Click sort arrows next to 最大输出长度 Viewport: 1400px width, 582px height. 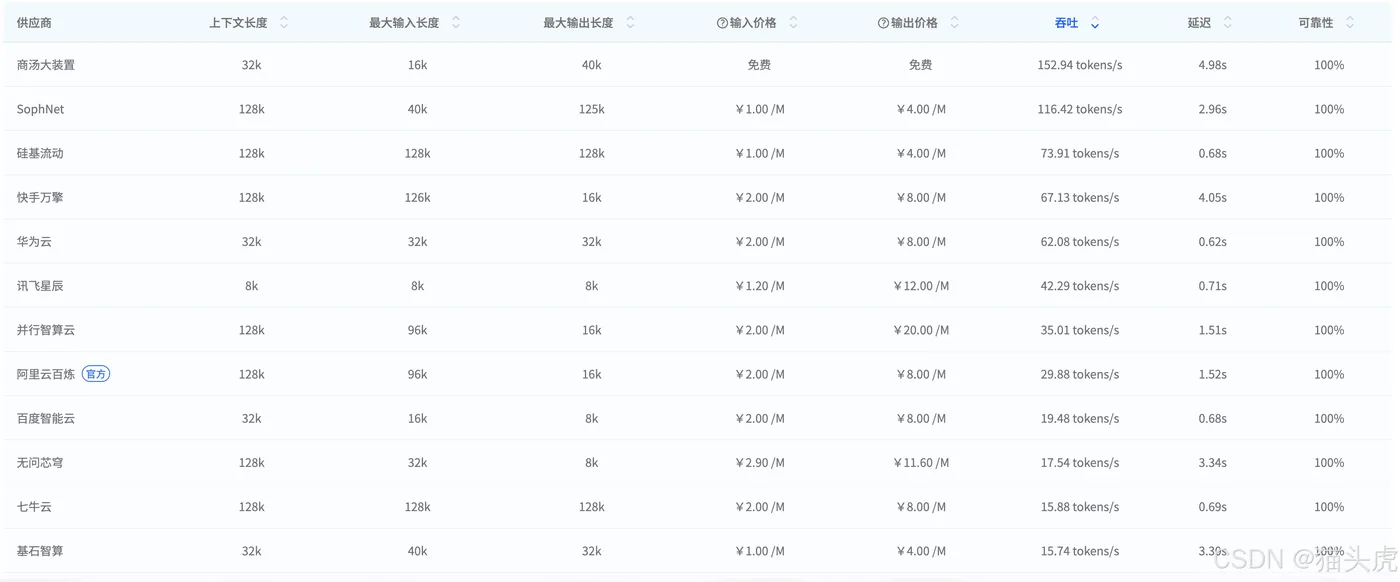coord(630,22)
